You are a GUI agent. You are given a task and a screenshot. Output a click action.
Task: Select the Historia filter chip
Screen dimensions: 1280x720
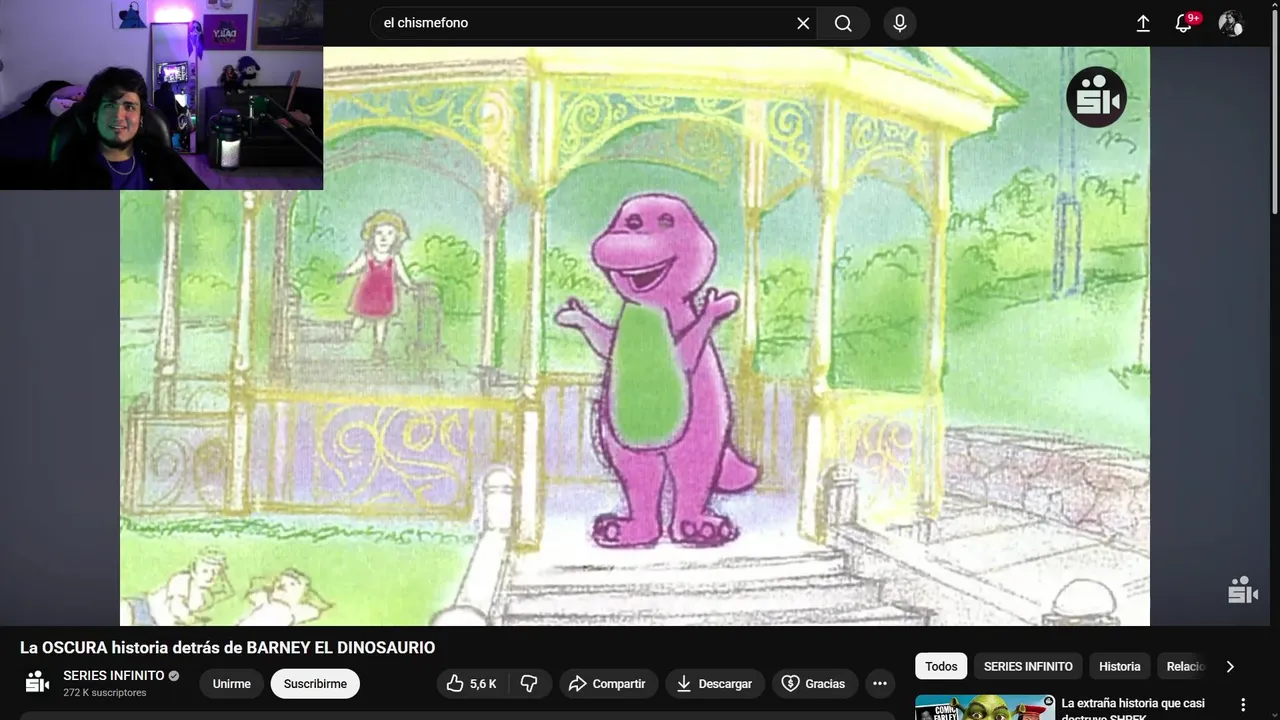coord(1120,666)
